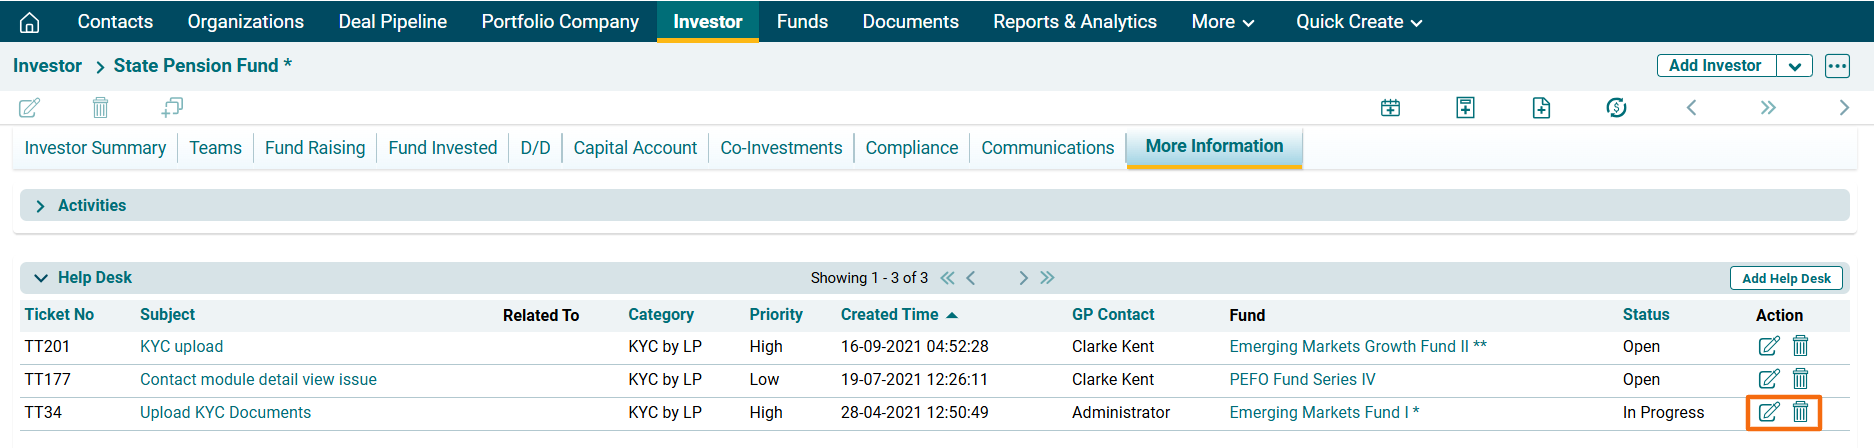This screenshot has width=1874, height=448.
Task: Open the Quick Create dropdown menu
Action: tap(1358, 22)
